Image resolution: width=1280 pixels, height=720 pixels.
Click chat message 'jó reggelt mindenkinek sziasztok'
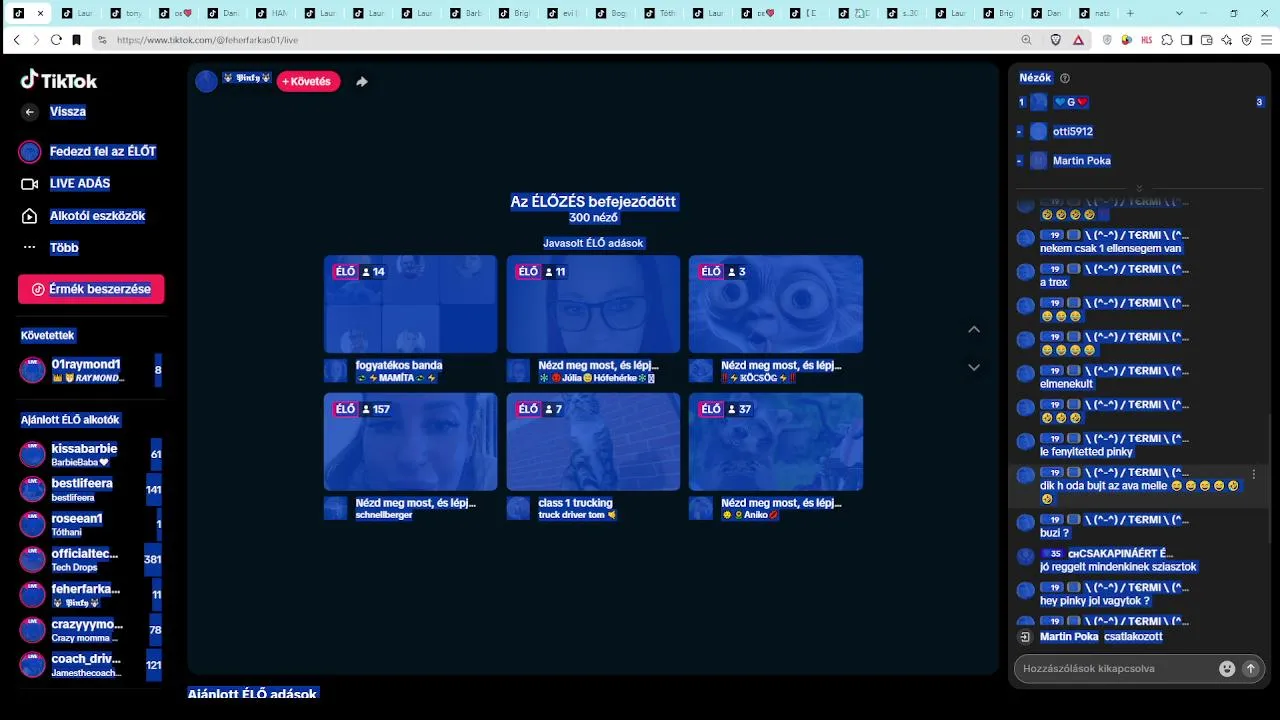pos(1118,567)
